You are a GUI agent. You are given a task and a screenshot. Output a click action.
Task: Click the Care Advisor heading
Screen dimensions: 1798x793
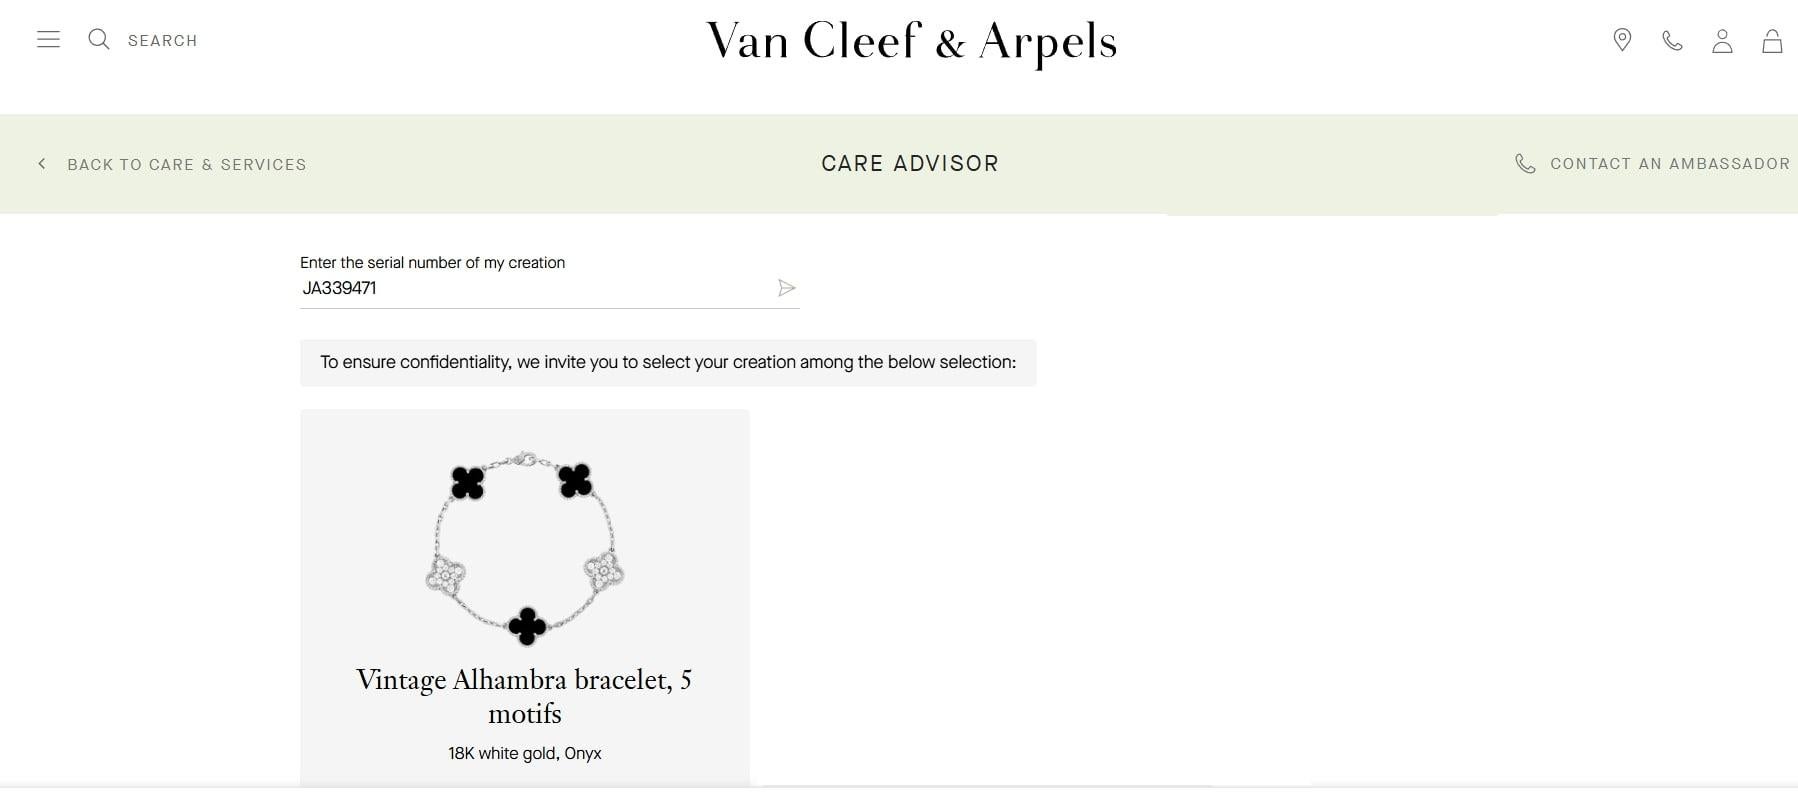click(x=910, y=164)
